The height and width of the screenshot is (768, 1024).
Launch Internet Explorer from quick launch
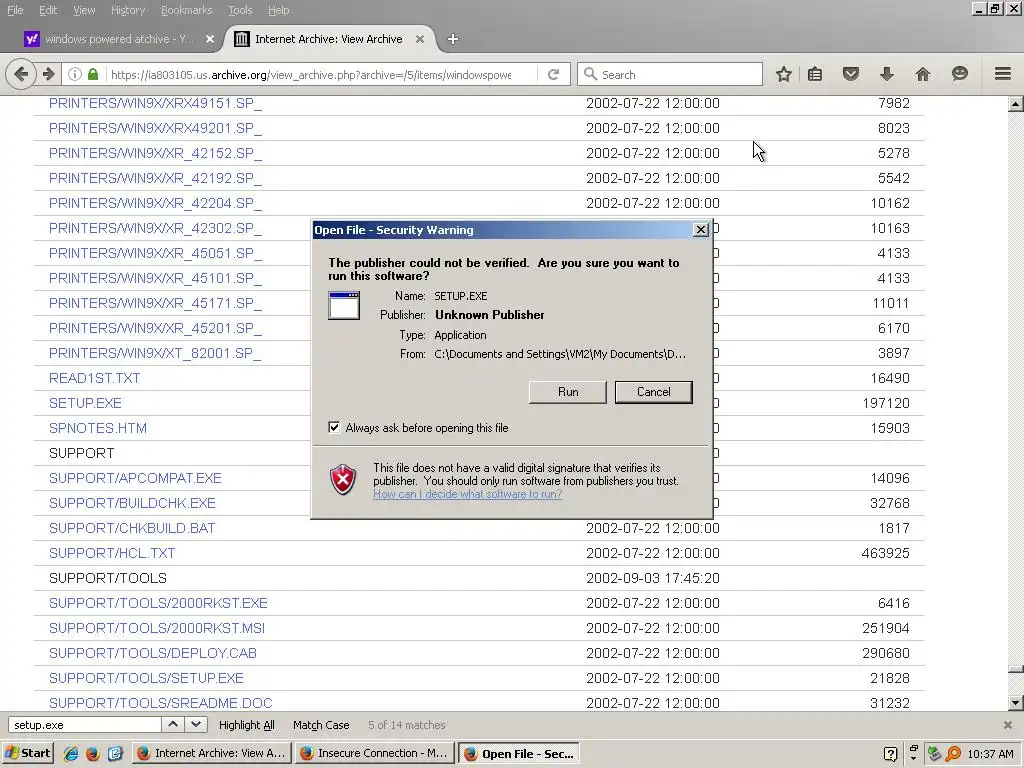coord(71,754)
